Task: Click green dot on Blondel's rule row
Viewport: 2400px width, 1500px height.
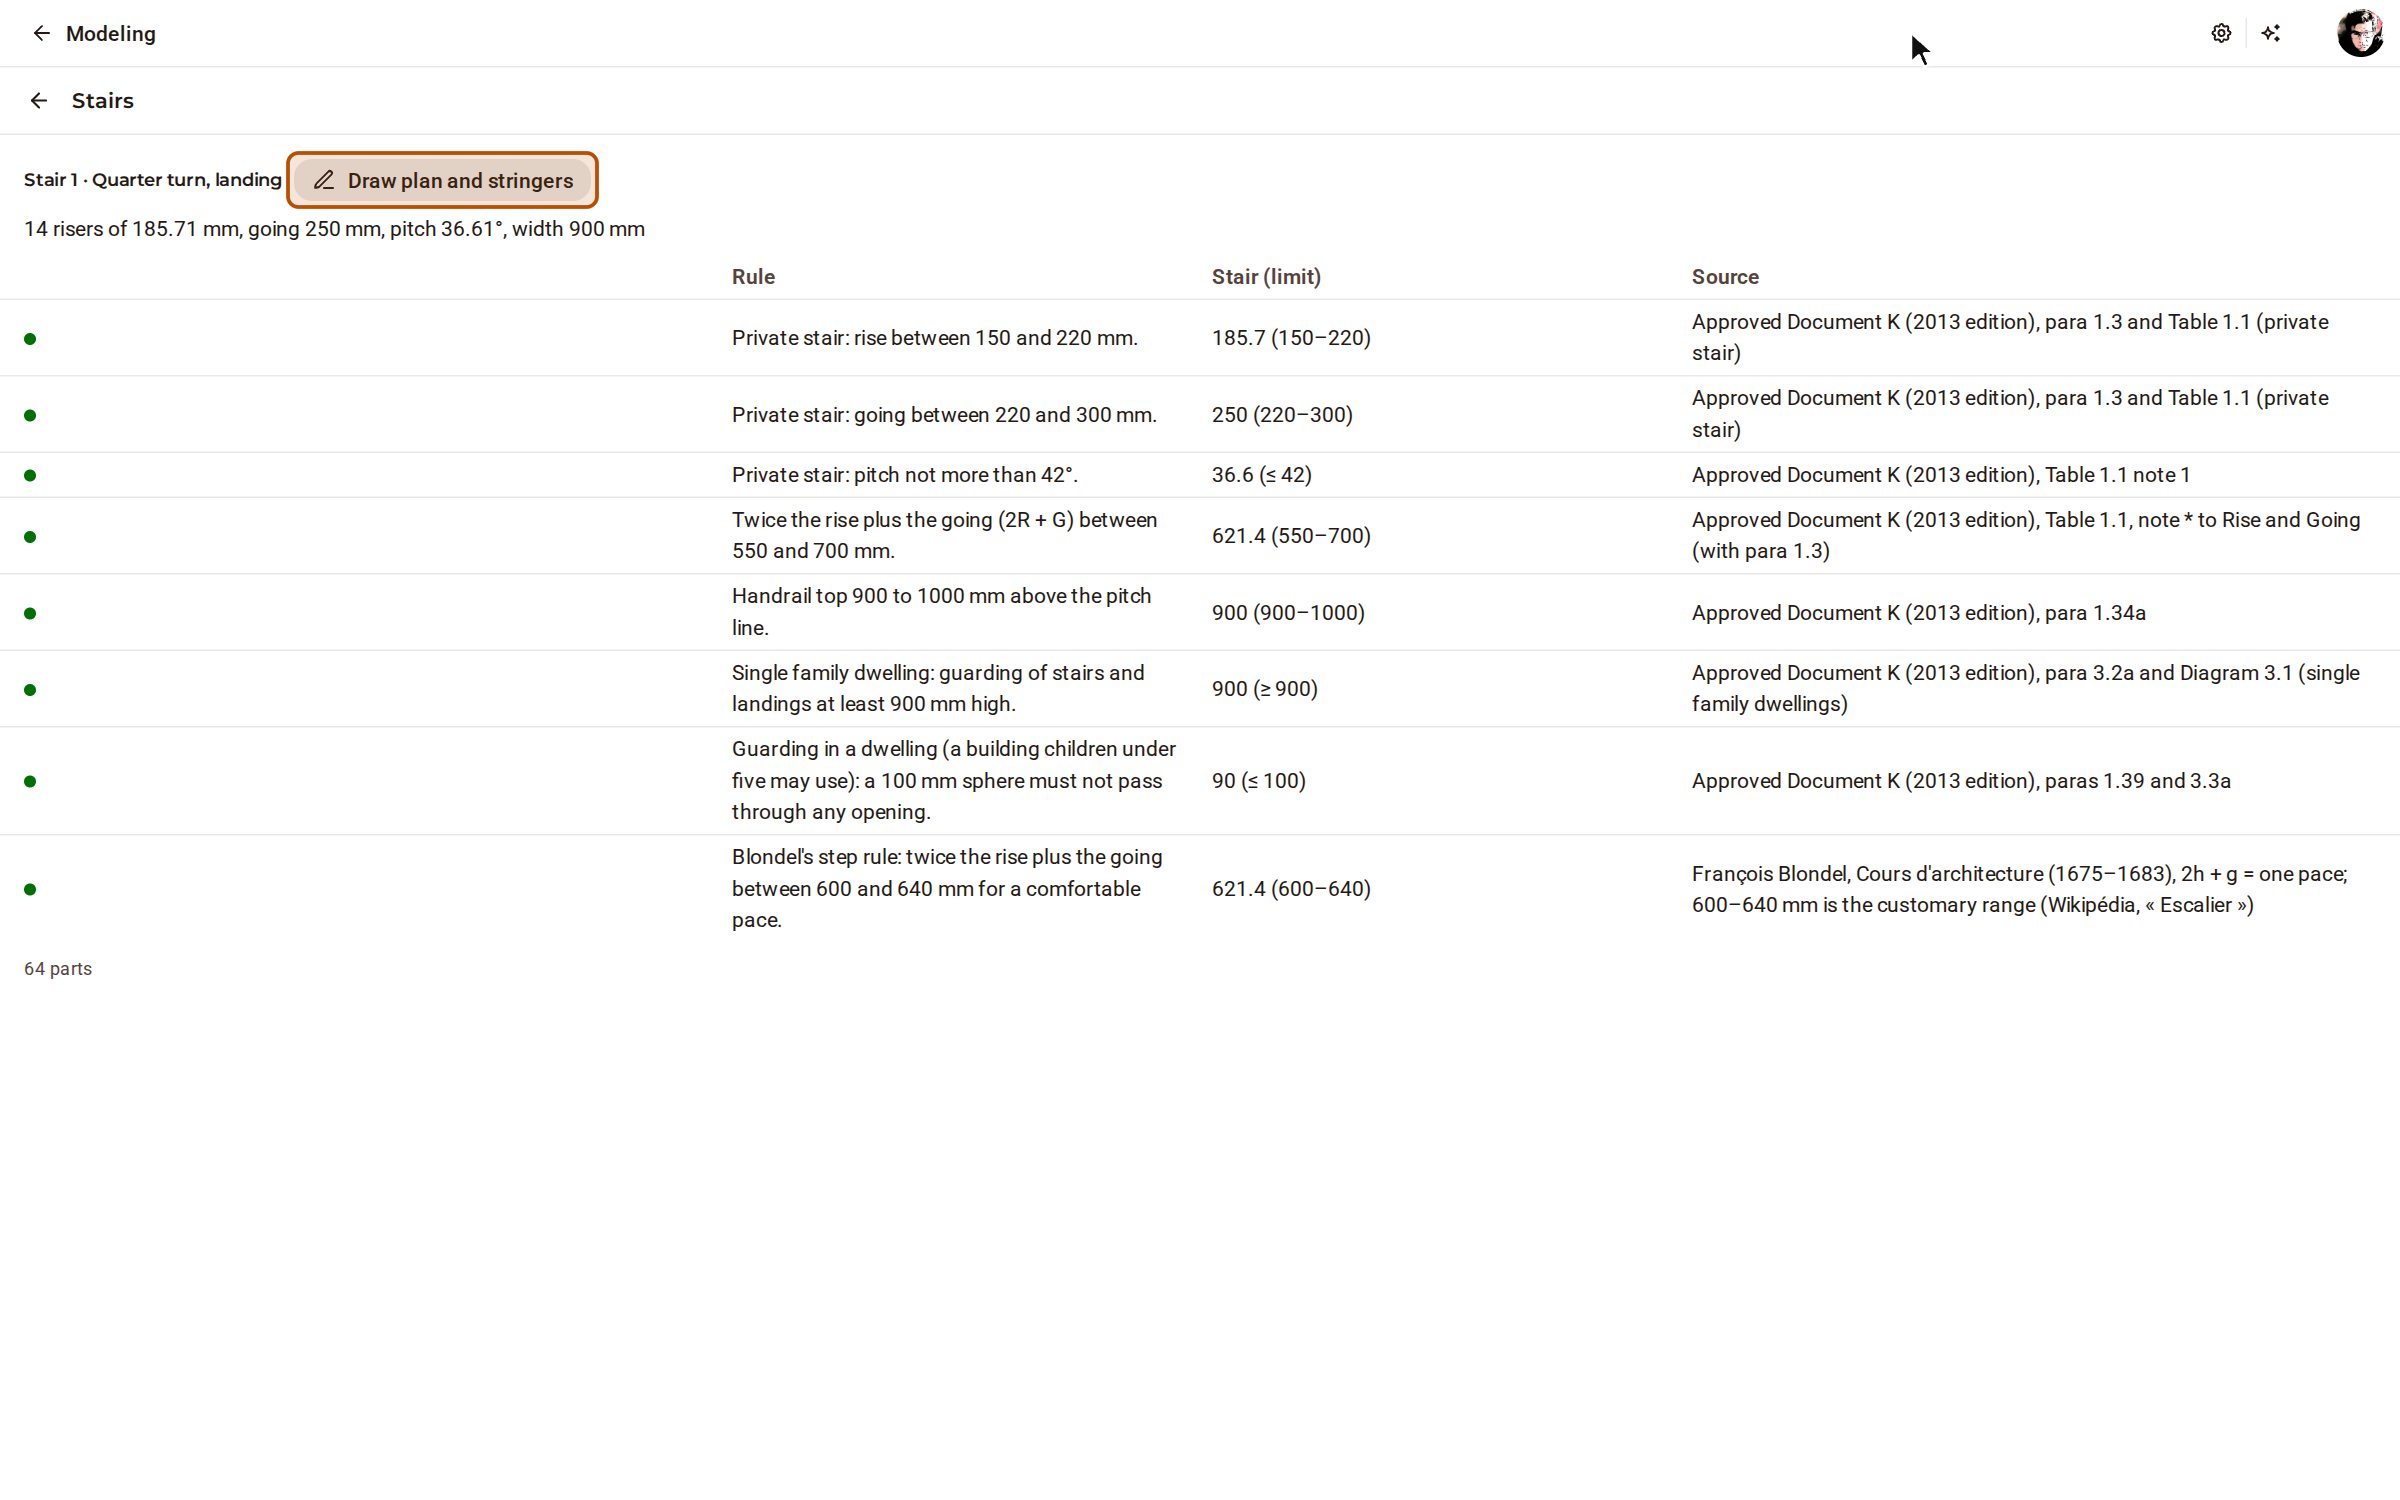Action: 30,889
